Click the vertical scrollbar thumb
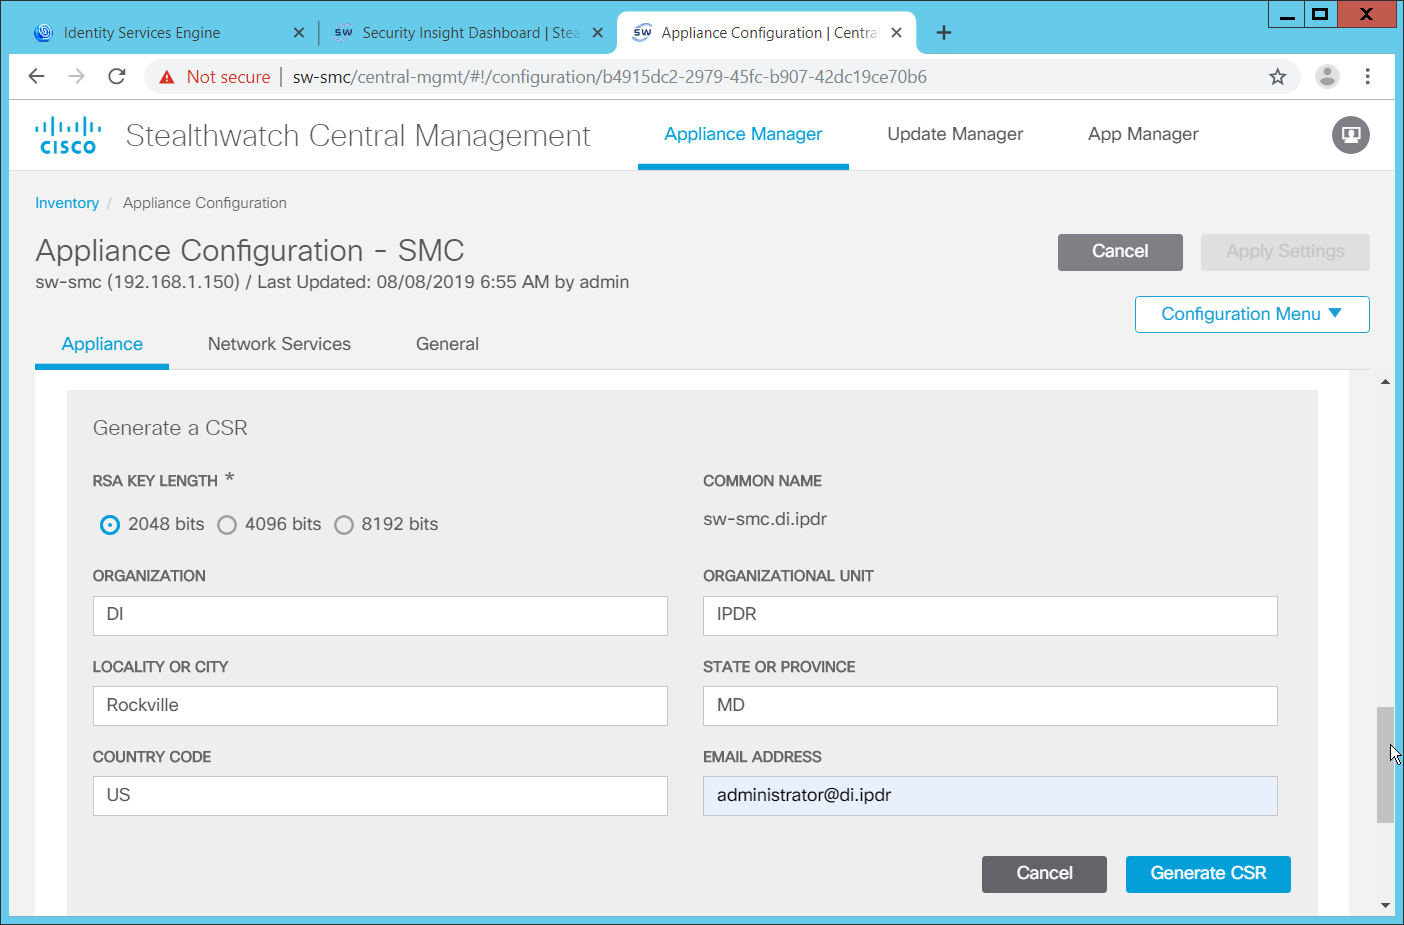This screenshot has width=1404, height=925. tap(1384, 765)
